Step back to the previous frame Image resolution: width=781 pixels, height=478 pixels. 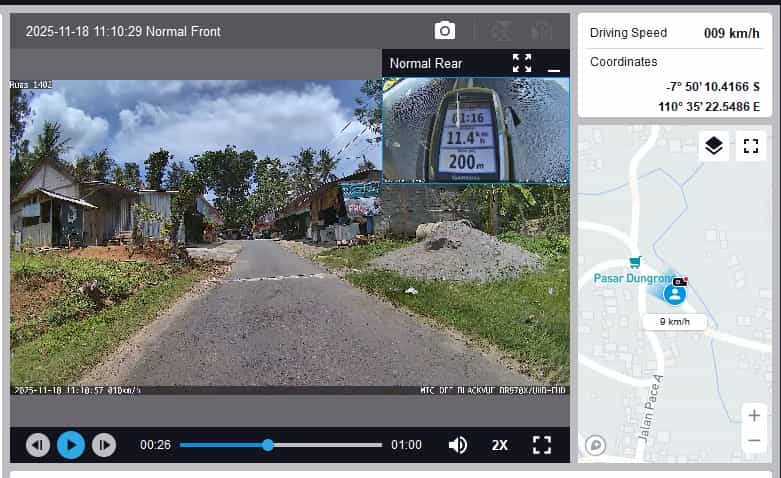(38, 445)
